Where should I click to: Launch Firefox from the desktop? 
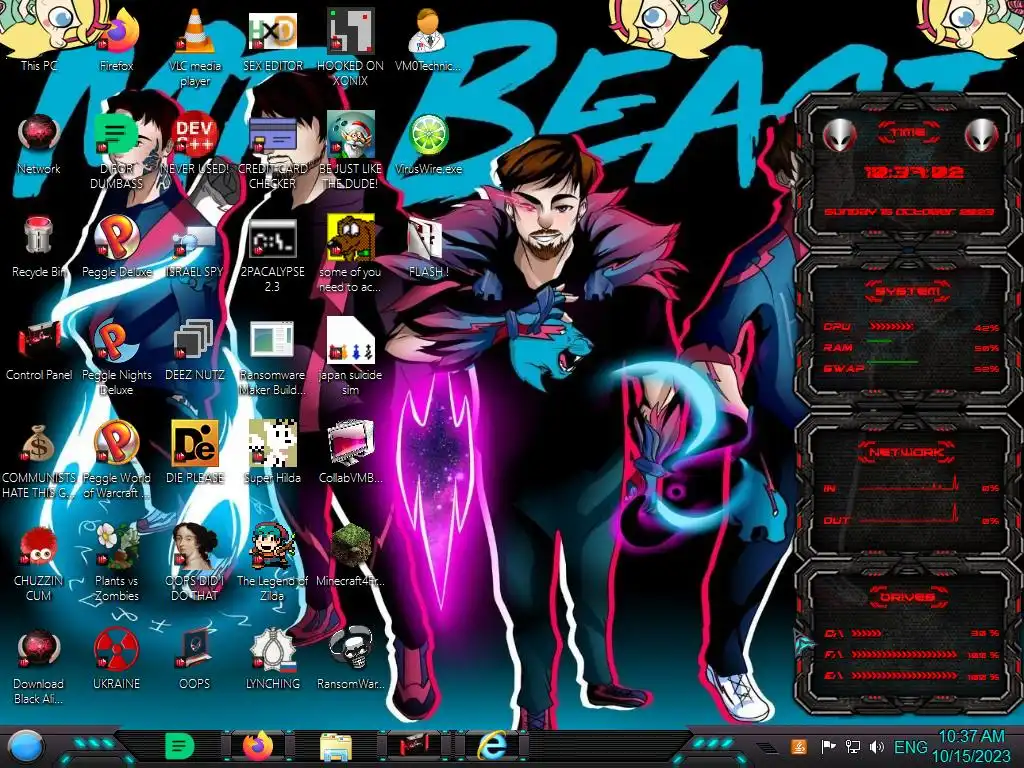click(117, 40)
